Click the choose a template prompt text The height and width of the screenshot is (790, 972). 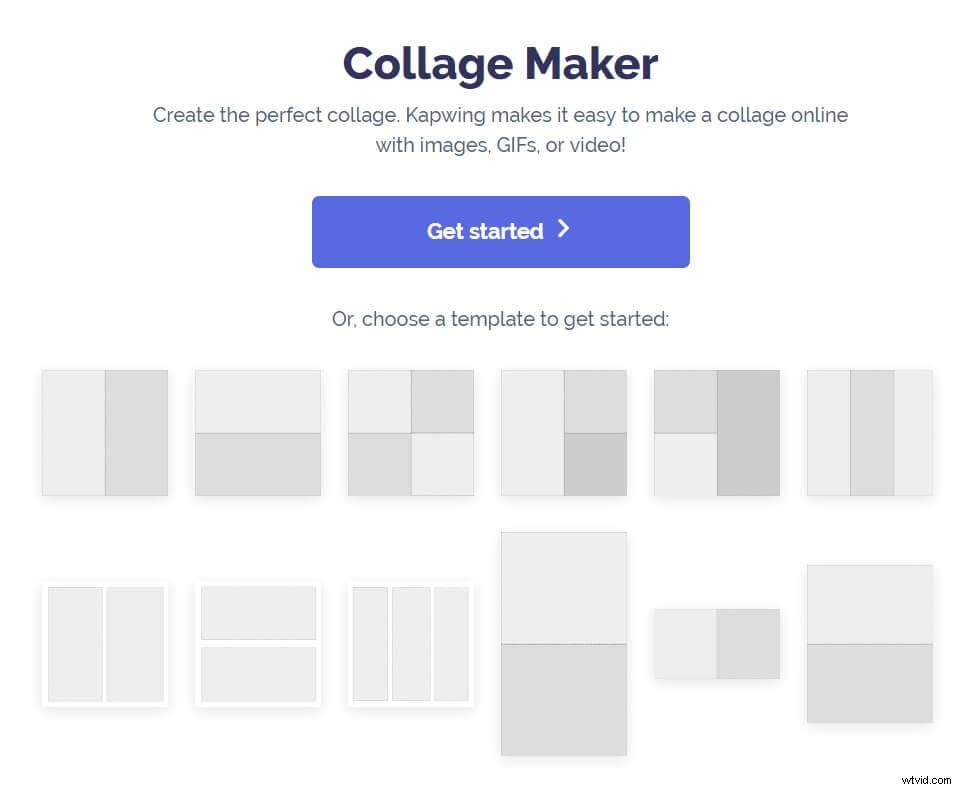(500, 318)
